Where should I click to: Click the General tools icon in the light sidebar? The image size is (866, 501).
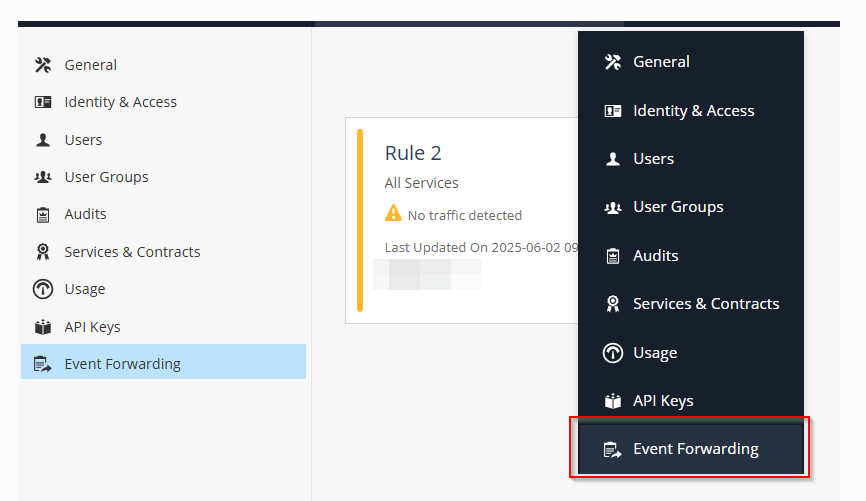tap(43, 65)
